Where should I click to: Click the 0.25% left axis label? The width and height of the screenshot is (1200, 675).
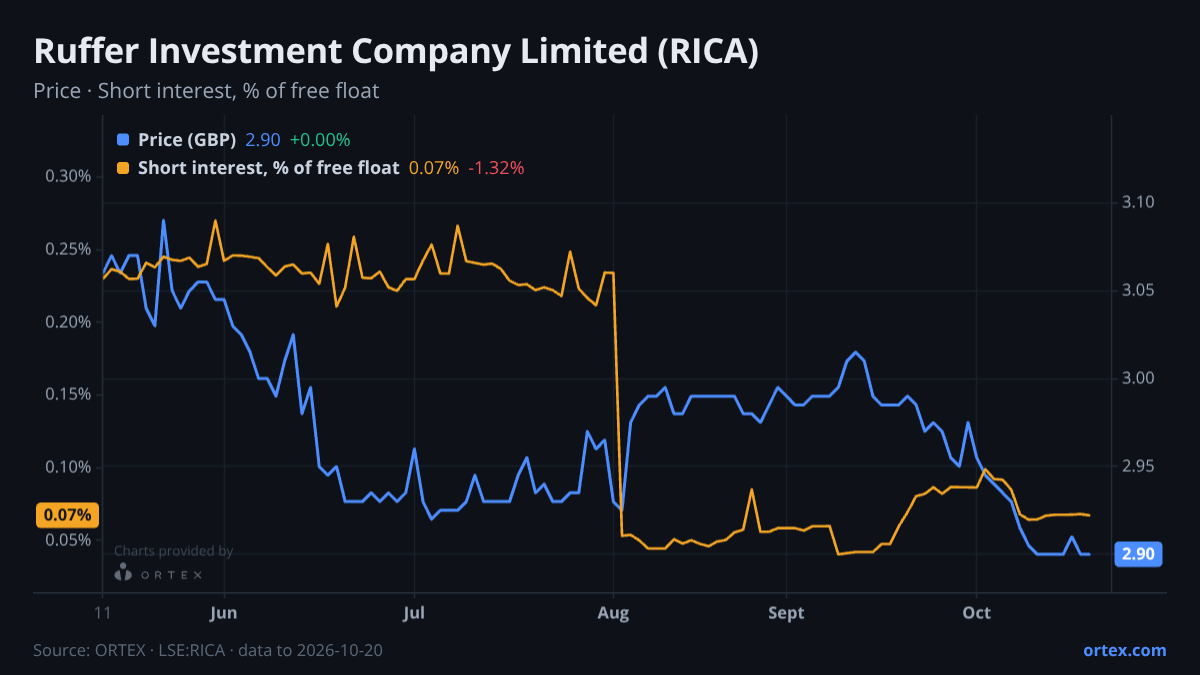coord(69,249)
